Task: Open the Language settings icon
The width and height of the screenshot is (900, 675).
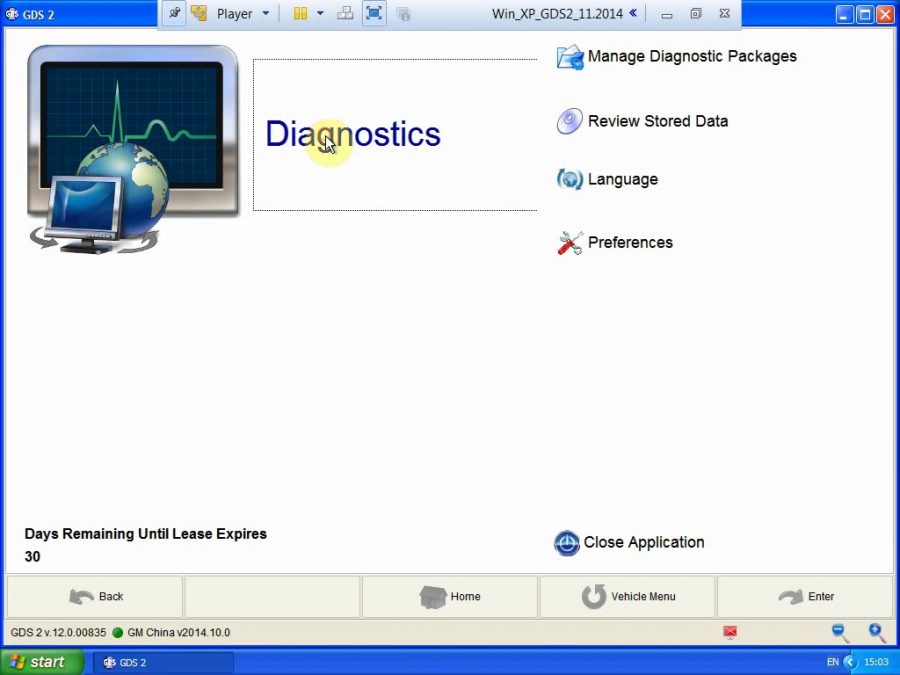Action: [x=569, y=179]
